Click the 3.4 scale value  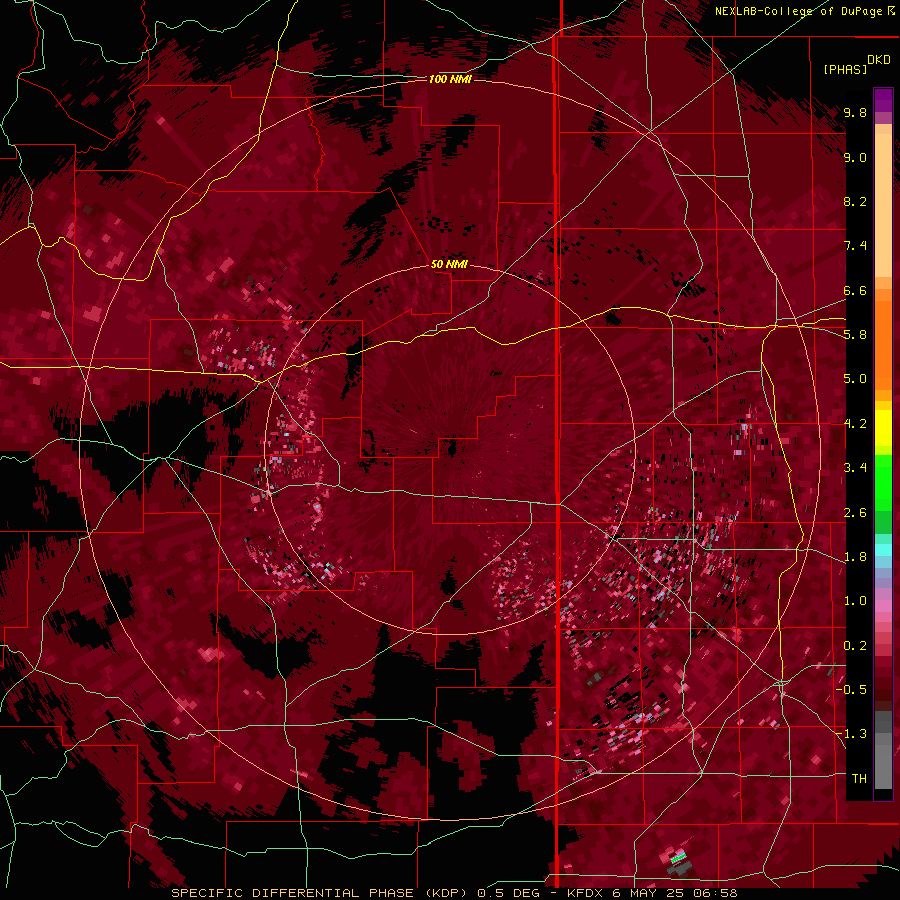[855, 468]
